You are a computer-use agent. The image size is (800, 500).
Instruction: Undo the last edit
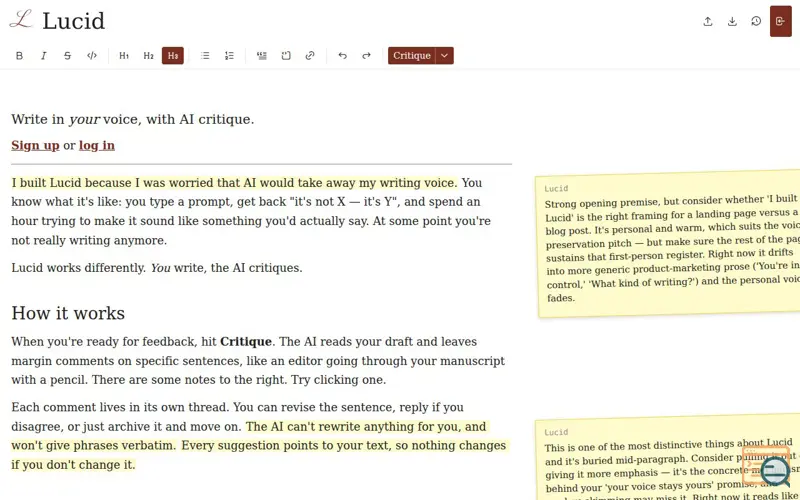(342, 56)
